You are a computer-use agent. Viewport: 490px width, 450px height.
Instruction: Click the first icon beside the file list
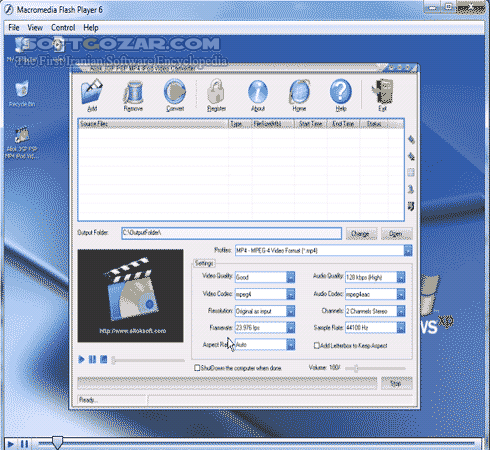pyautogui.click(x=411, y=140)
